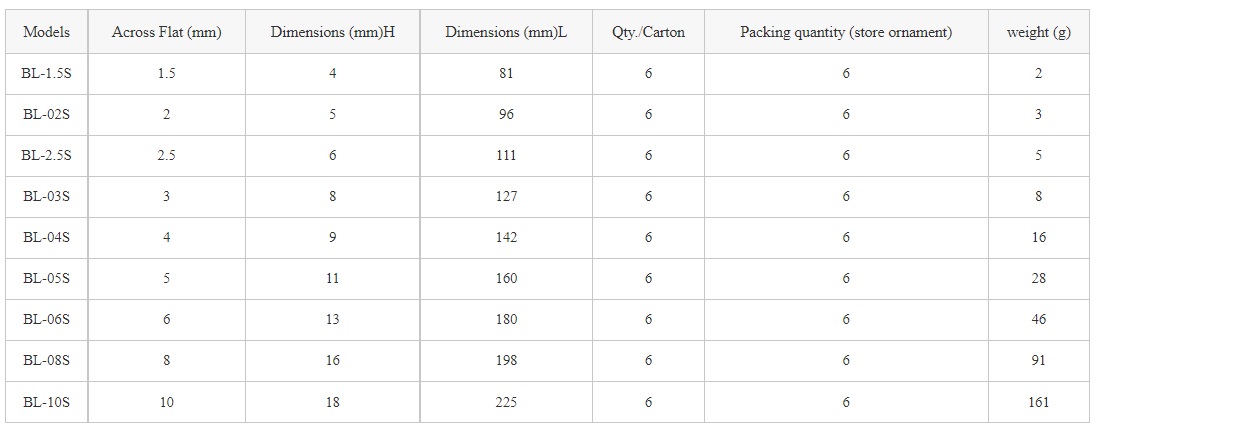Image resolution: width=1243 pixels, height=439 pixels.
Task: Click the BL-03S model cell
Action: coord(47,197)
